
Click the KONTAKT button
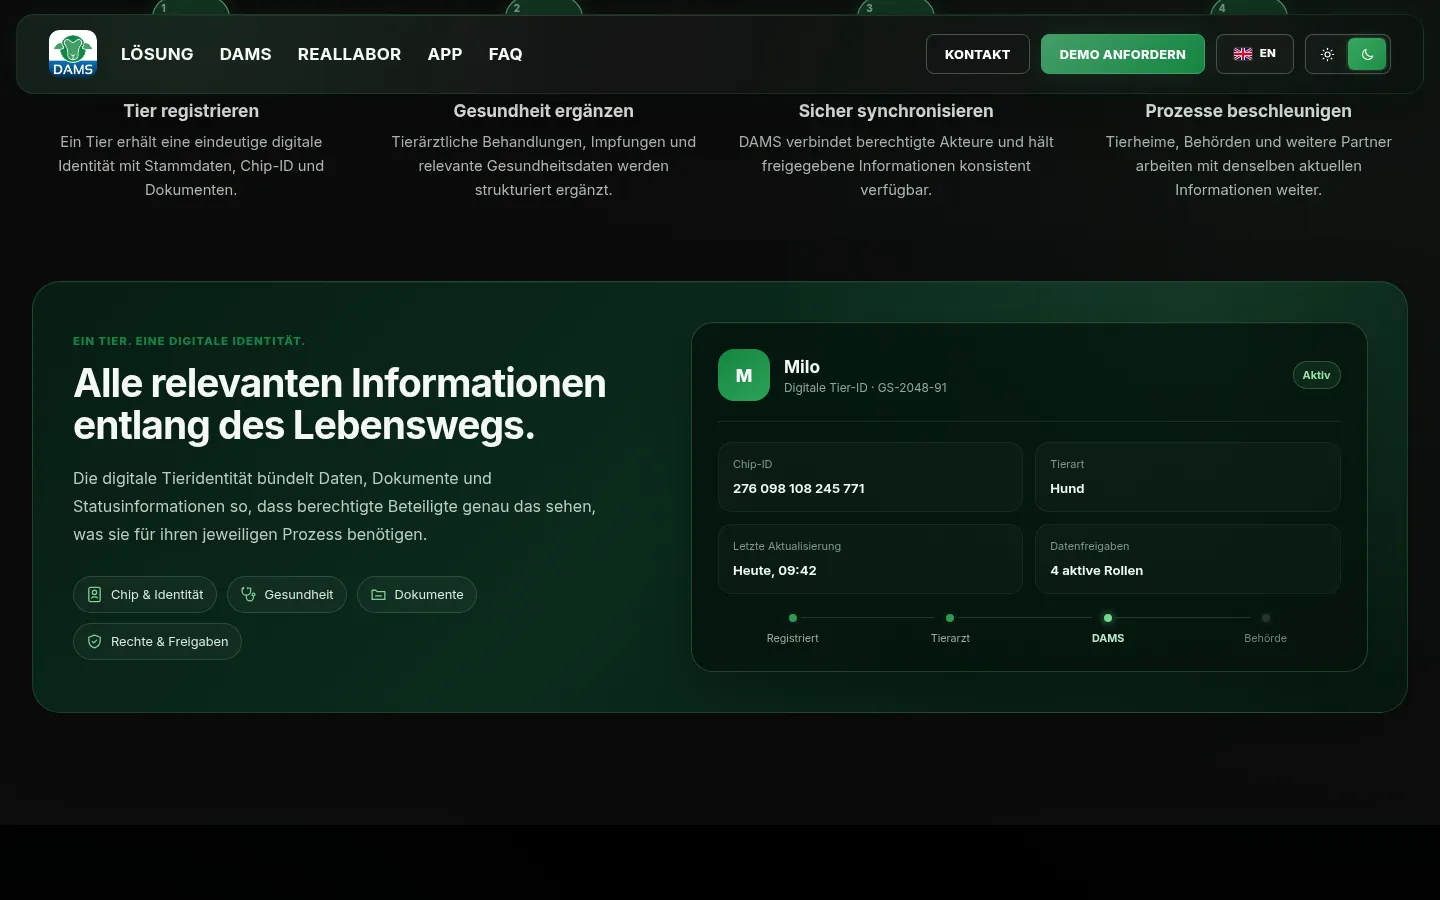tap(977, 54)
